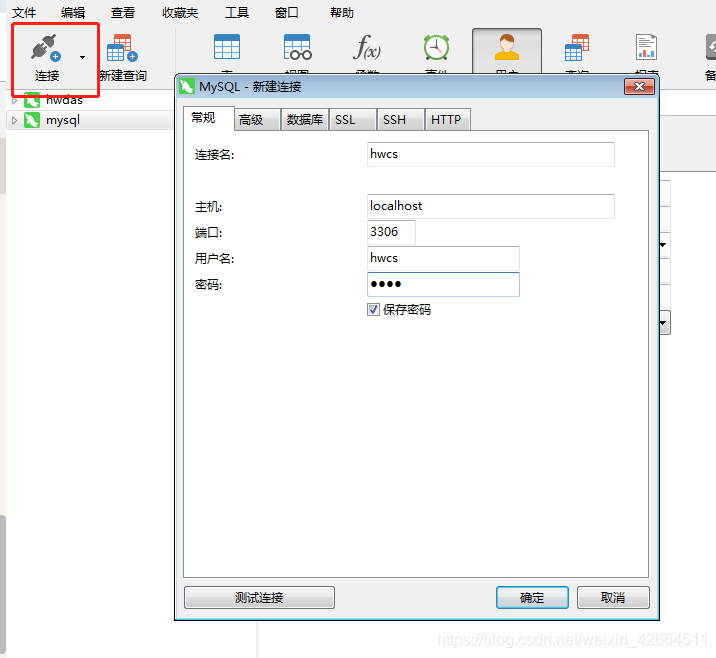Open the 查看 menu
The width and height of the screenshot is (716, 658).
123,13
